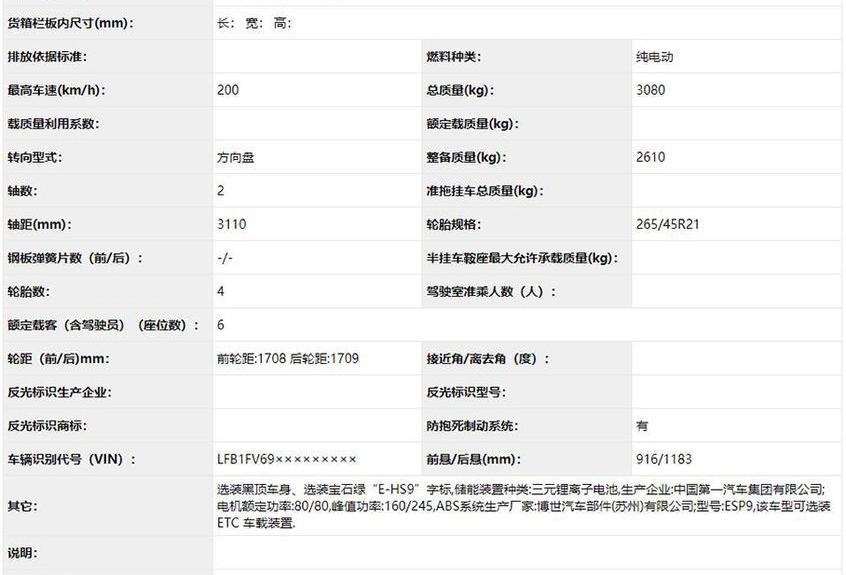Click the 半挂车鞍座最大允许承载质量(kg) label
846x575 pixels.
click(x=522, y=258)
